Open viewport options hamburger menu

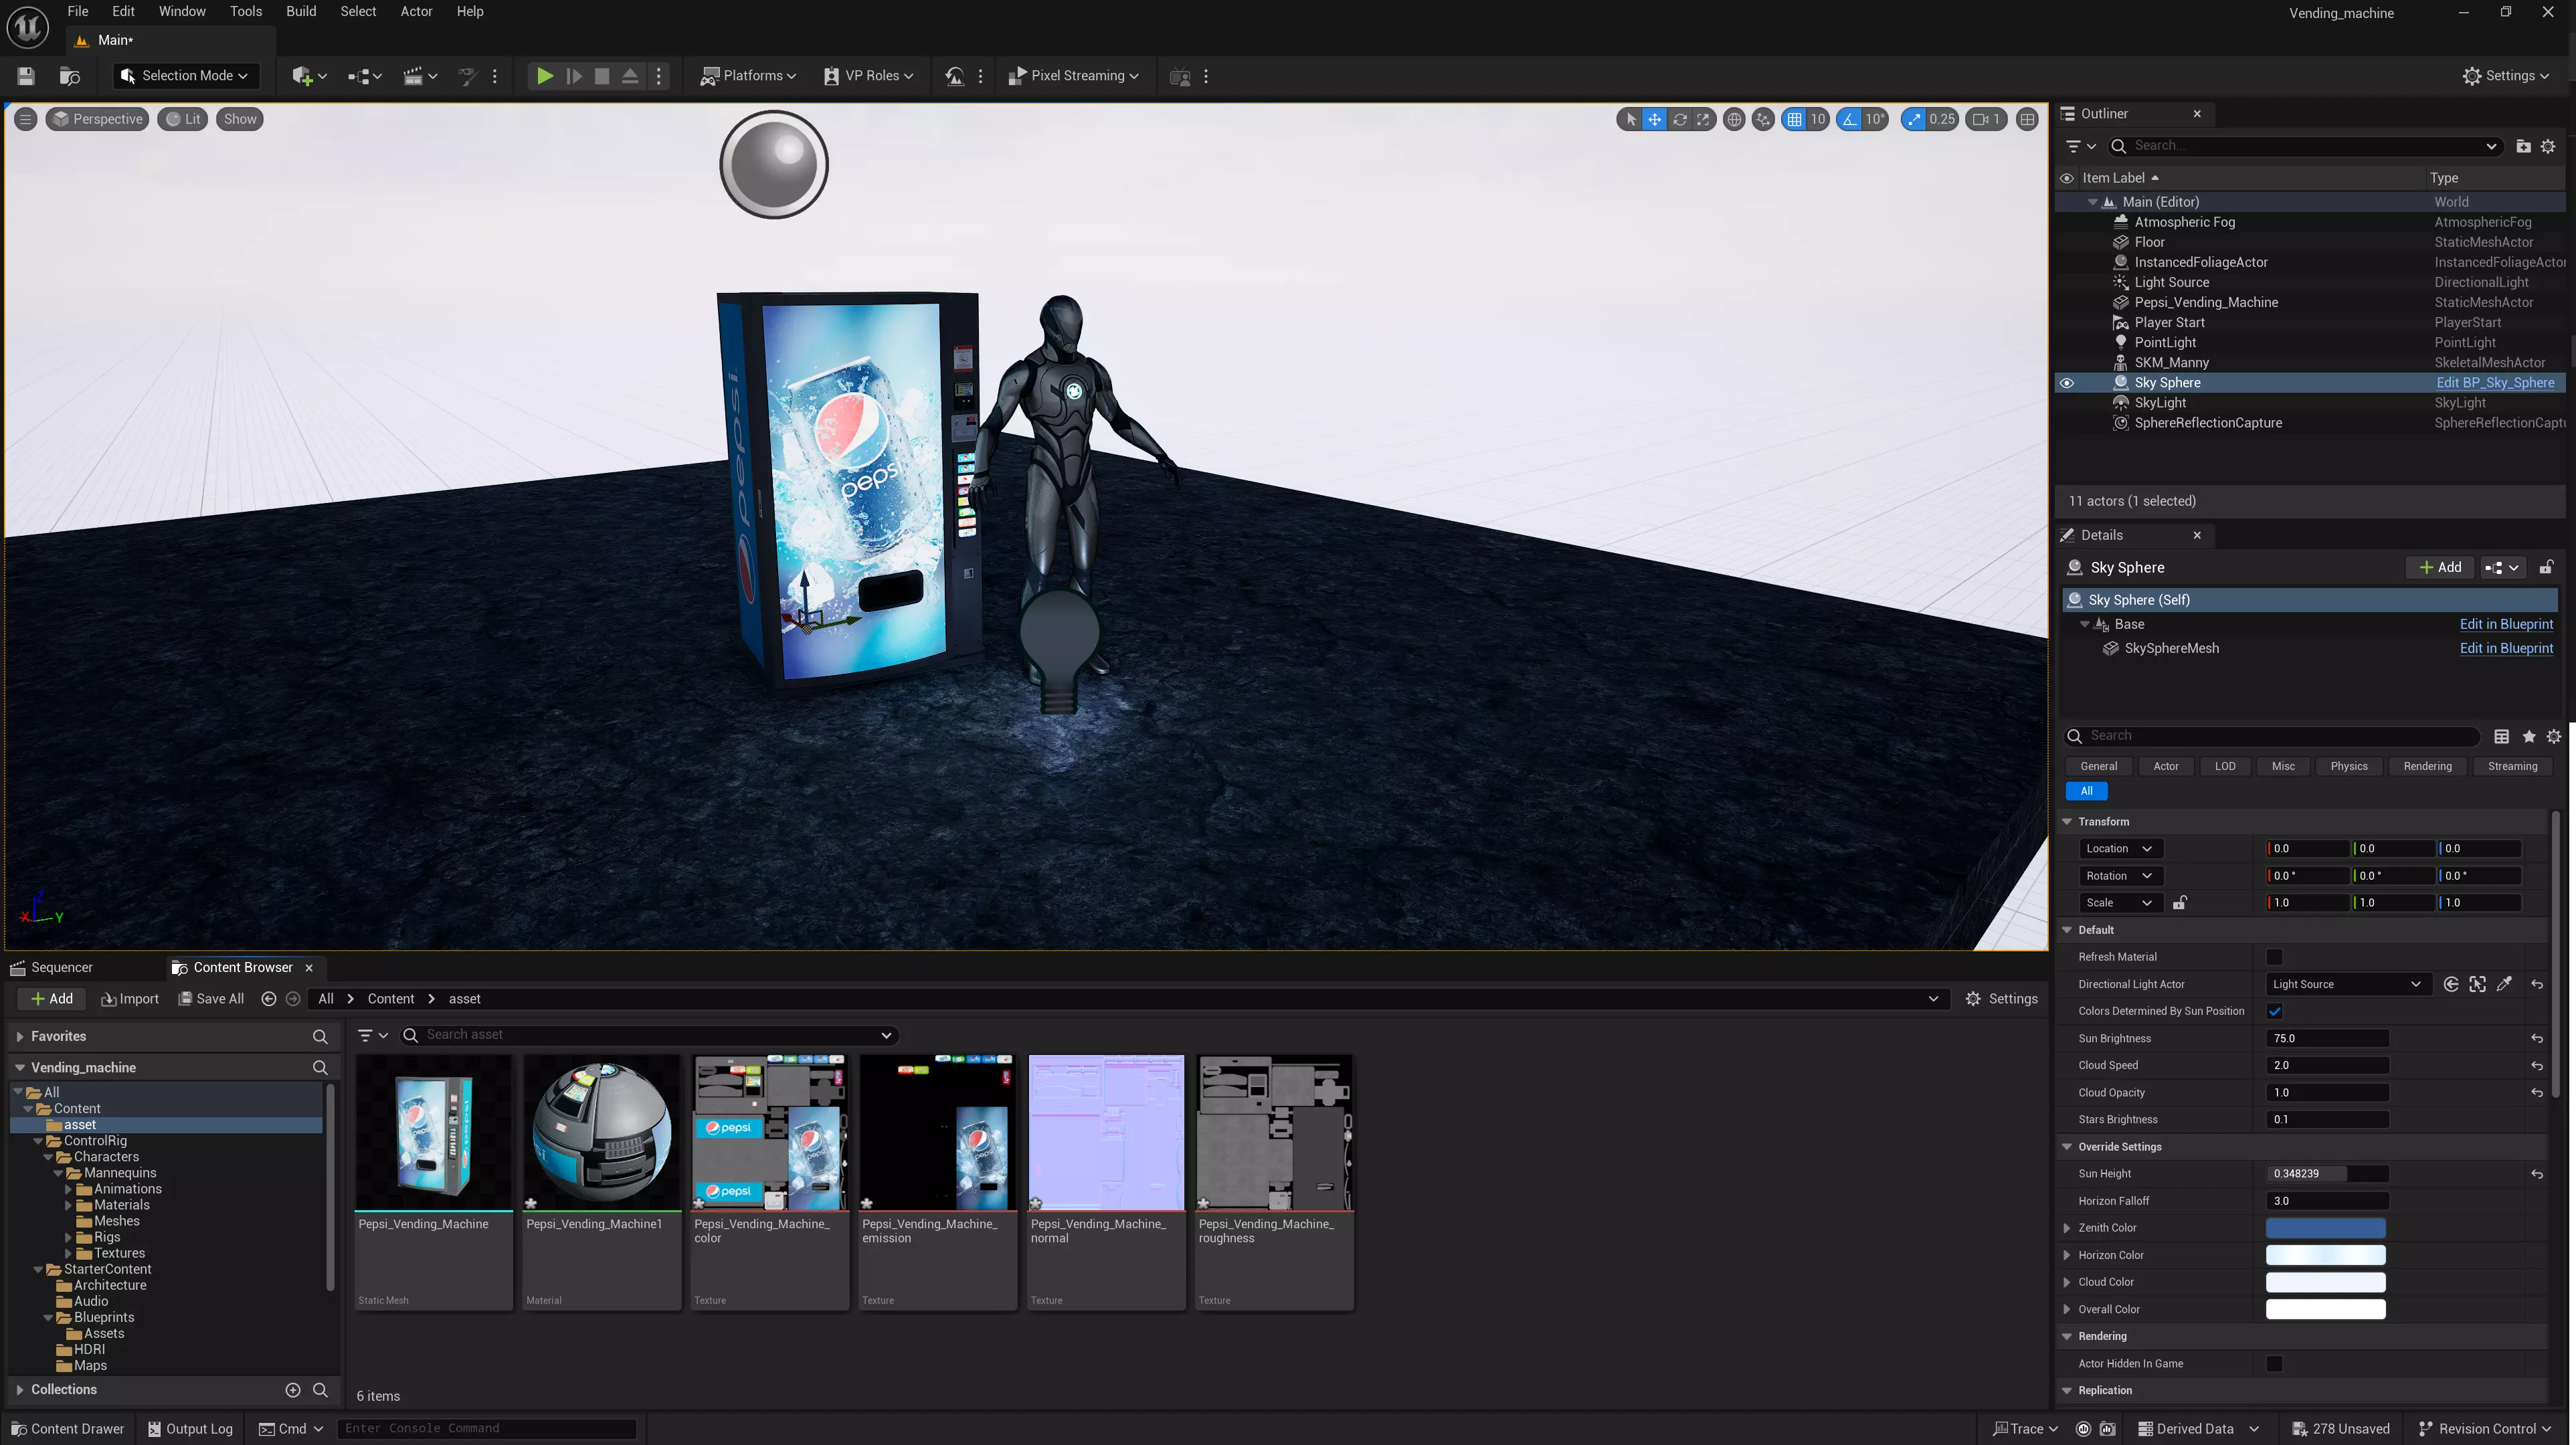(26, 119)
